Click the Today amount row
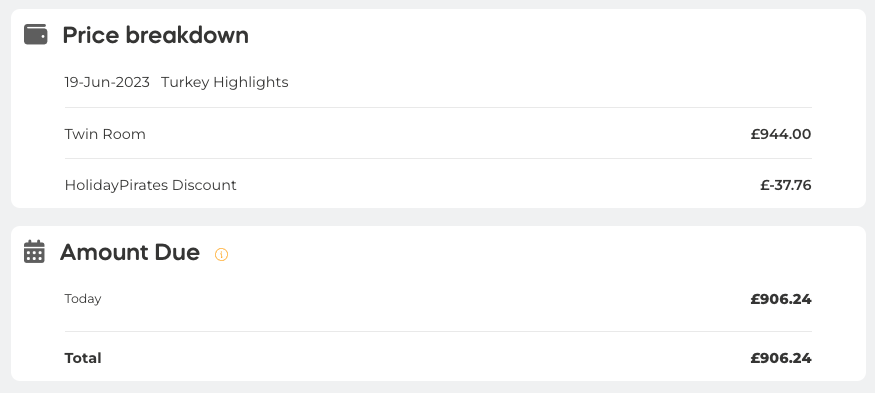 [x=438, y=299]
